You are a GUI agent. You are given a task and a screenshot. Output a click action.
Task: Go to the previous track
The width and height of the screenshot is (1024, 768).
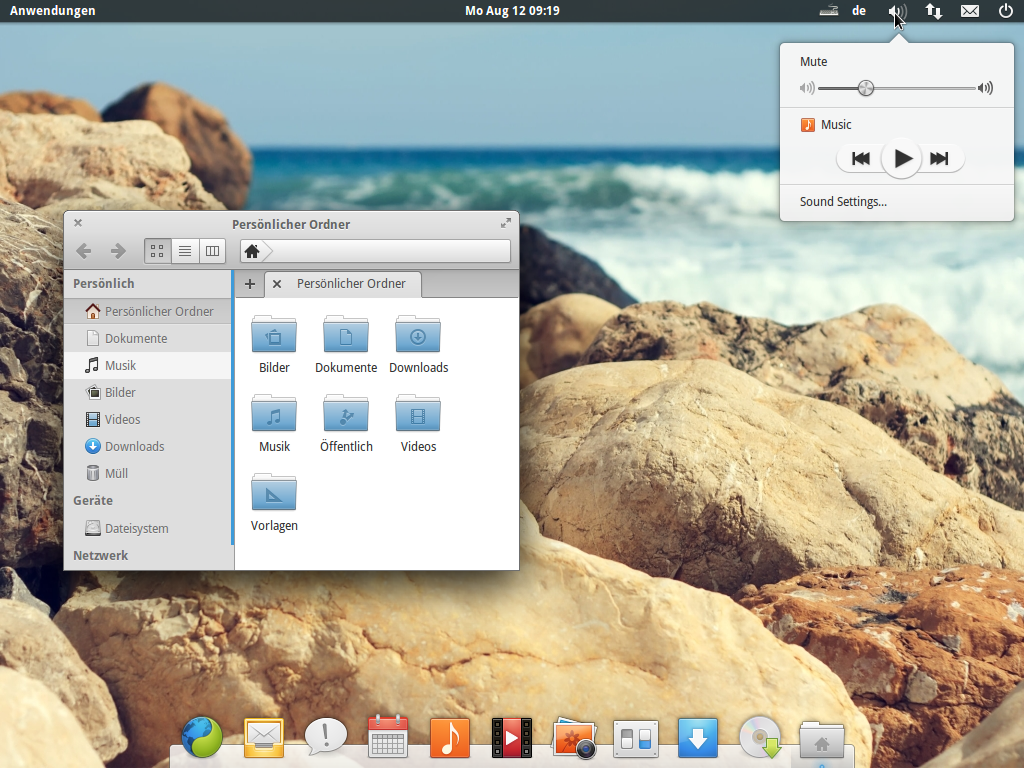pyautogui.click(x=860, y=158)
